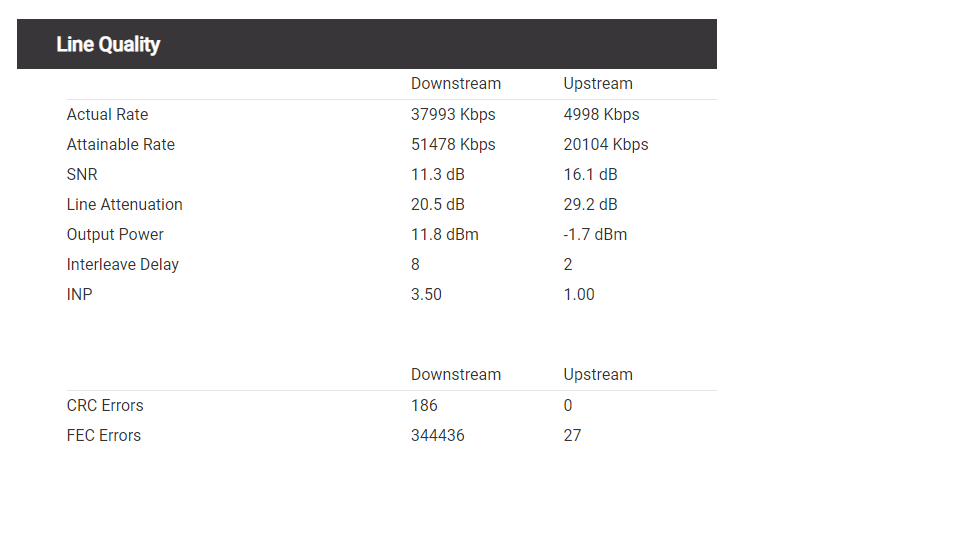Viewport: 959px width, 536px height.
Task: Select the Output Power label
Action: click(x=115, y=234)
